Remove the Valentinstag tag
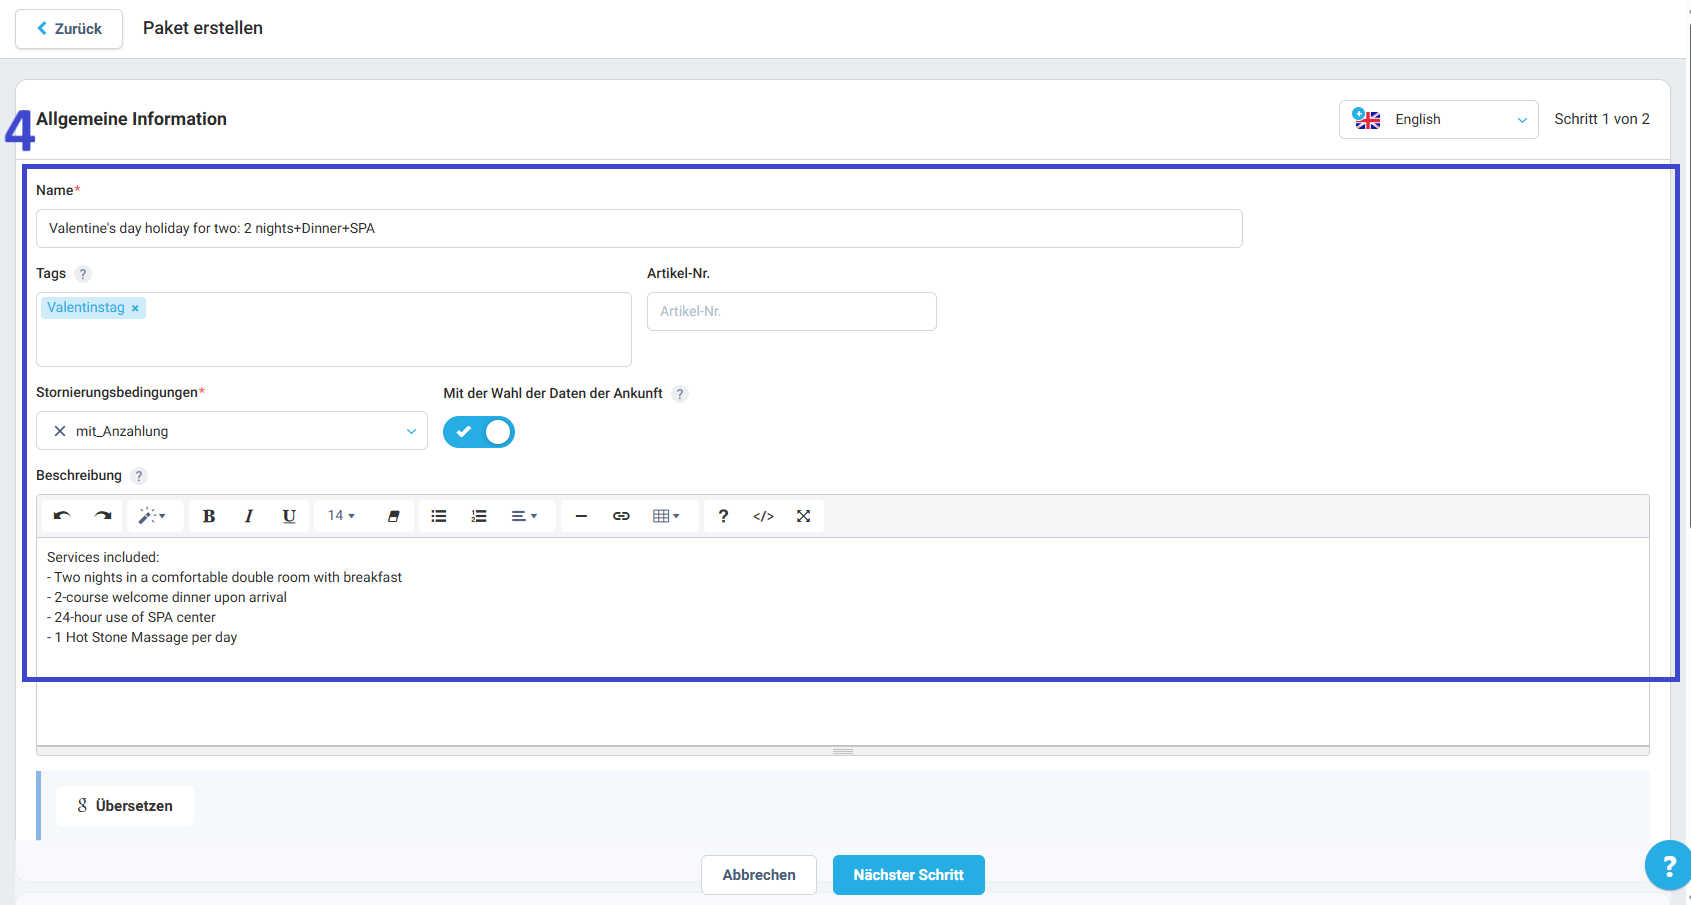This screenshot has height=905, width=1691. pos(135,308)
